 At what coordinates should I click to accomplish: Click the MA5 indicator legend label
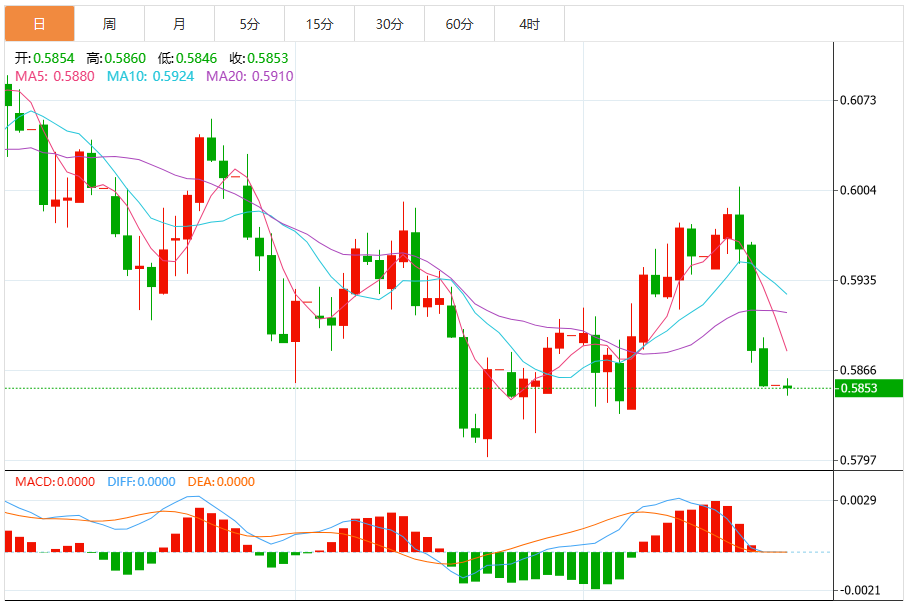pos(54,76)
